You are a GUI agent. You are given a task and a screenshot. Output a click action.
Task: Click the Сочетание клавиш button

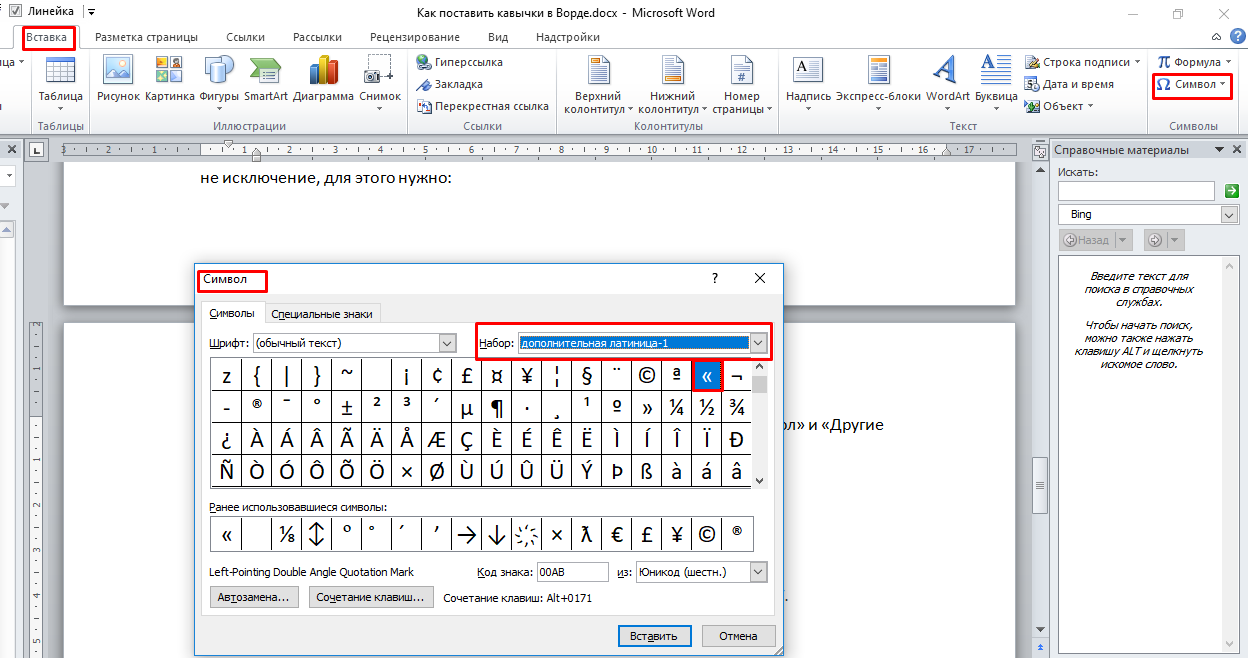pyautogui.click(x=371, y=598)
